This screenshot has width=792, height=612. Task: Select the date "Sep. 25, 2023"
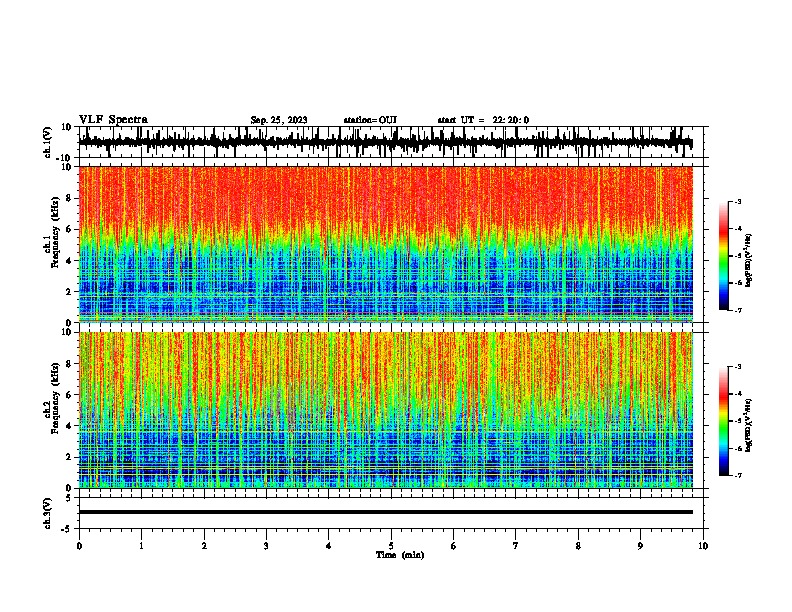click(279, 120)
